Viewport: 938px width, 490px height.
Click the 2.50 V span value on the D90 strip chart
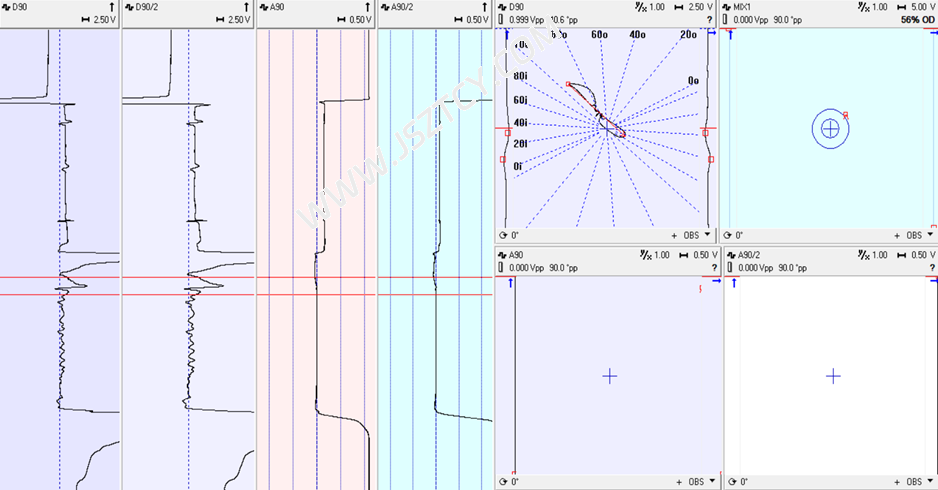(x=104, y=20)
